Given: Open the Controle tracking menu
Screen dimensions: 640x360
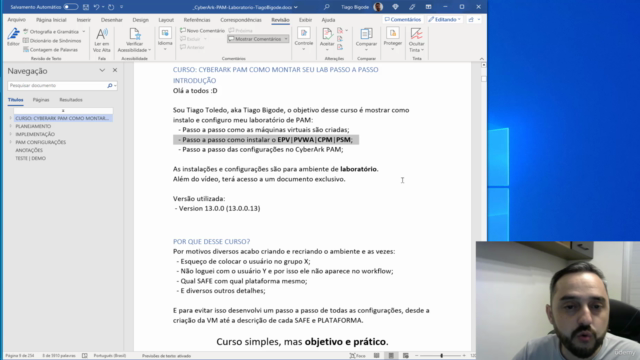Looking at the screenshot, I should (x=304, y=39).
